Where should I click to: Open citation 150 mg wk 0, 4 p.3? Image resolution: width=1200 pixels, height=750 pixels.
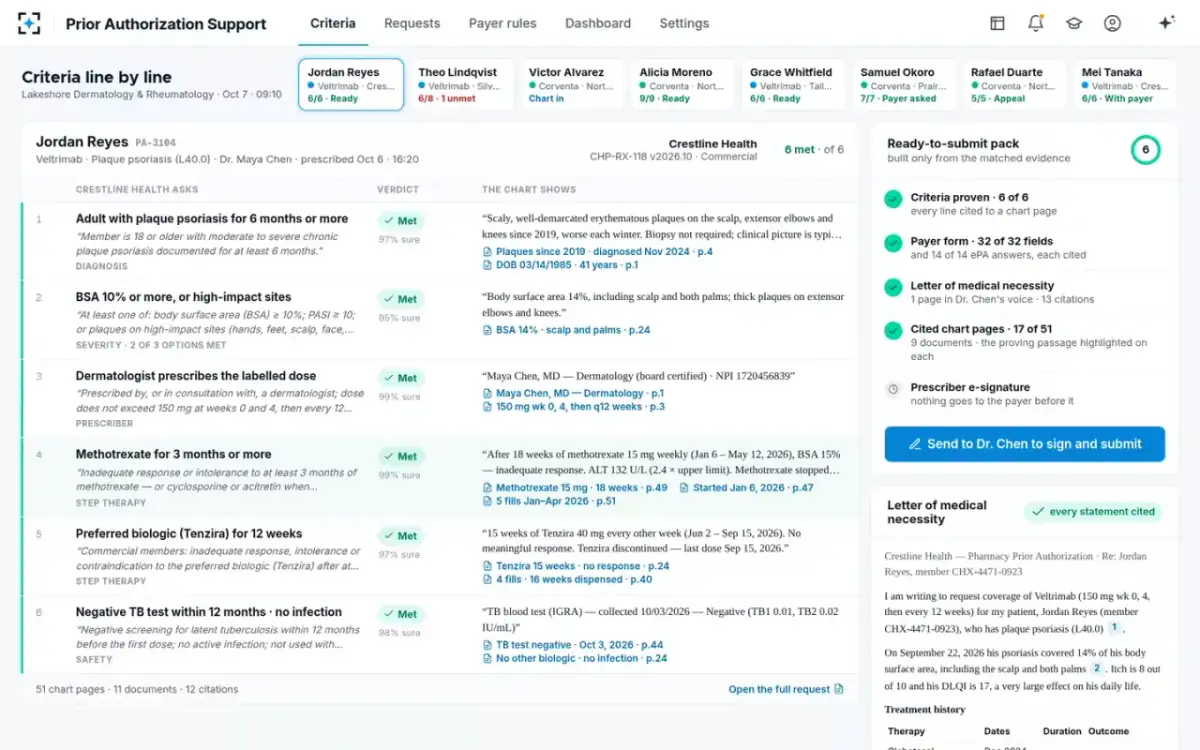573,407
